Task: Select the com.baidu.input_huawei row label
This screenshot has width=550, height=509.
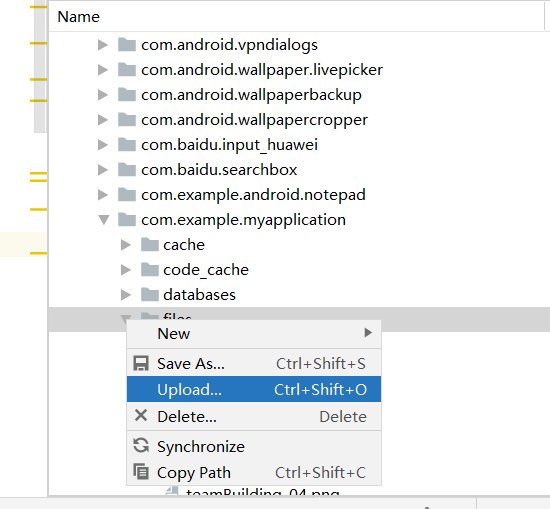Action: pos(229,145)
